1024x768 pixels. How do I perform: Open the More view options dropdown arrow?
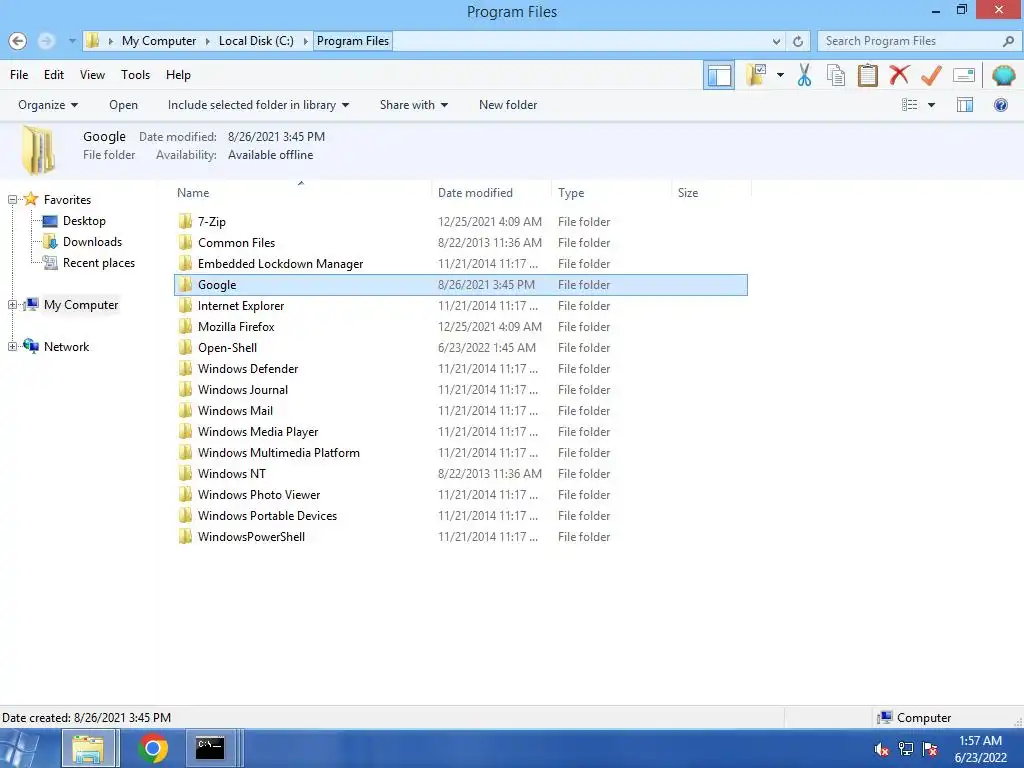tap(931, 105)
